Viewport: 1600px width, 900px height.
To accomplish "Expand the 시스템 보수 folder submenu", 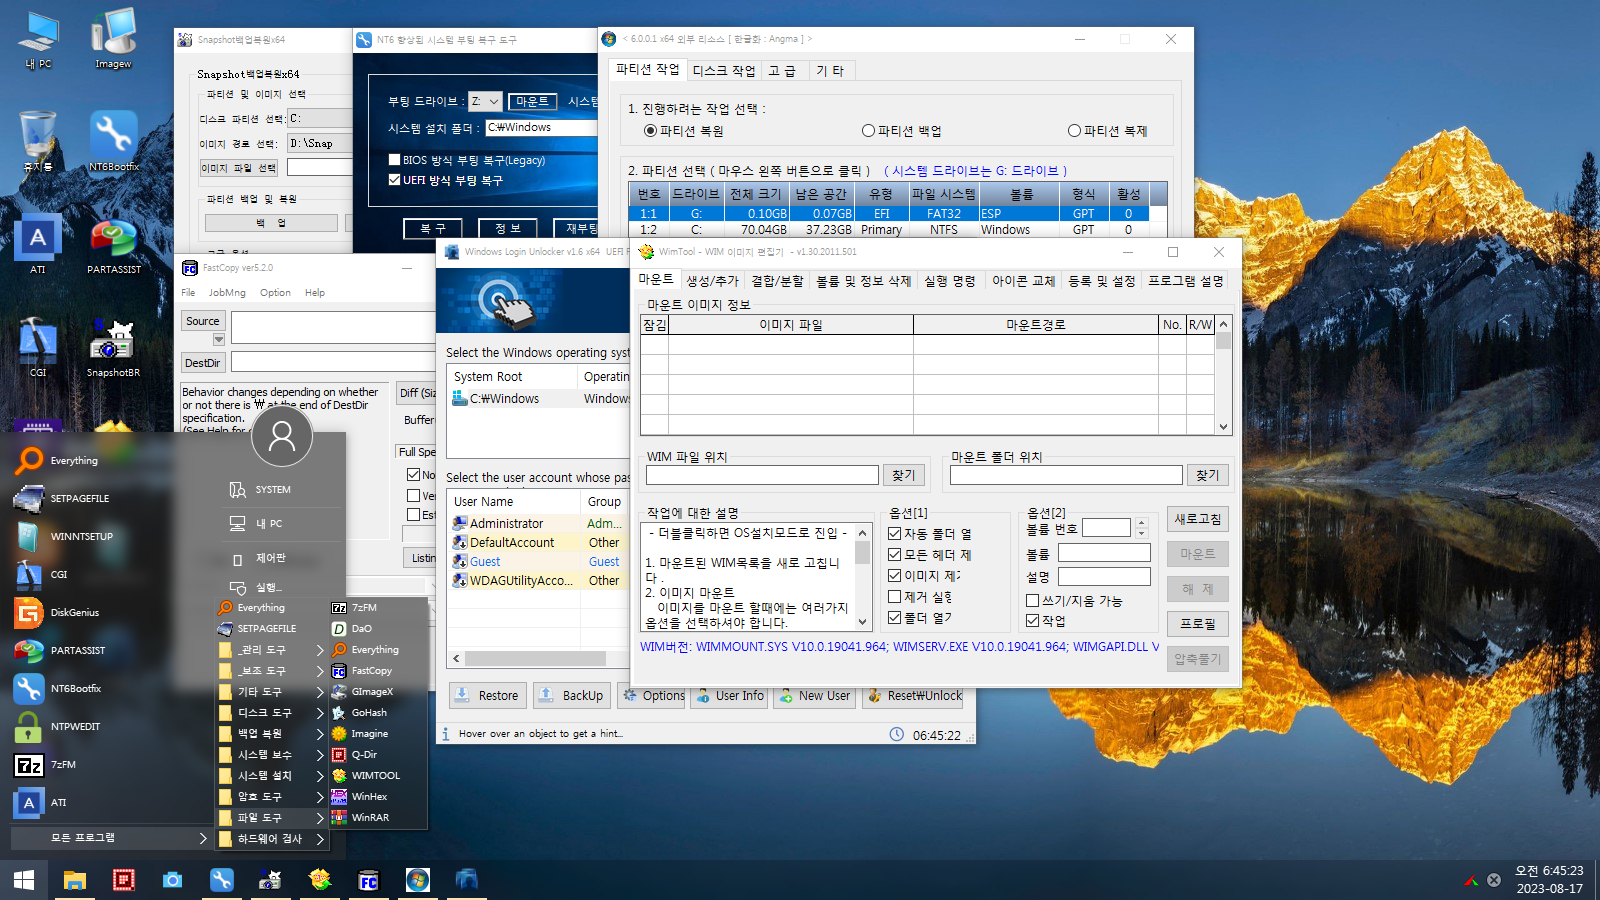I will [x=272, y=755].
